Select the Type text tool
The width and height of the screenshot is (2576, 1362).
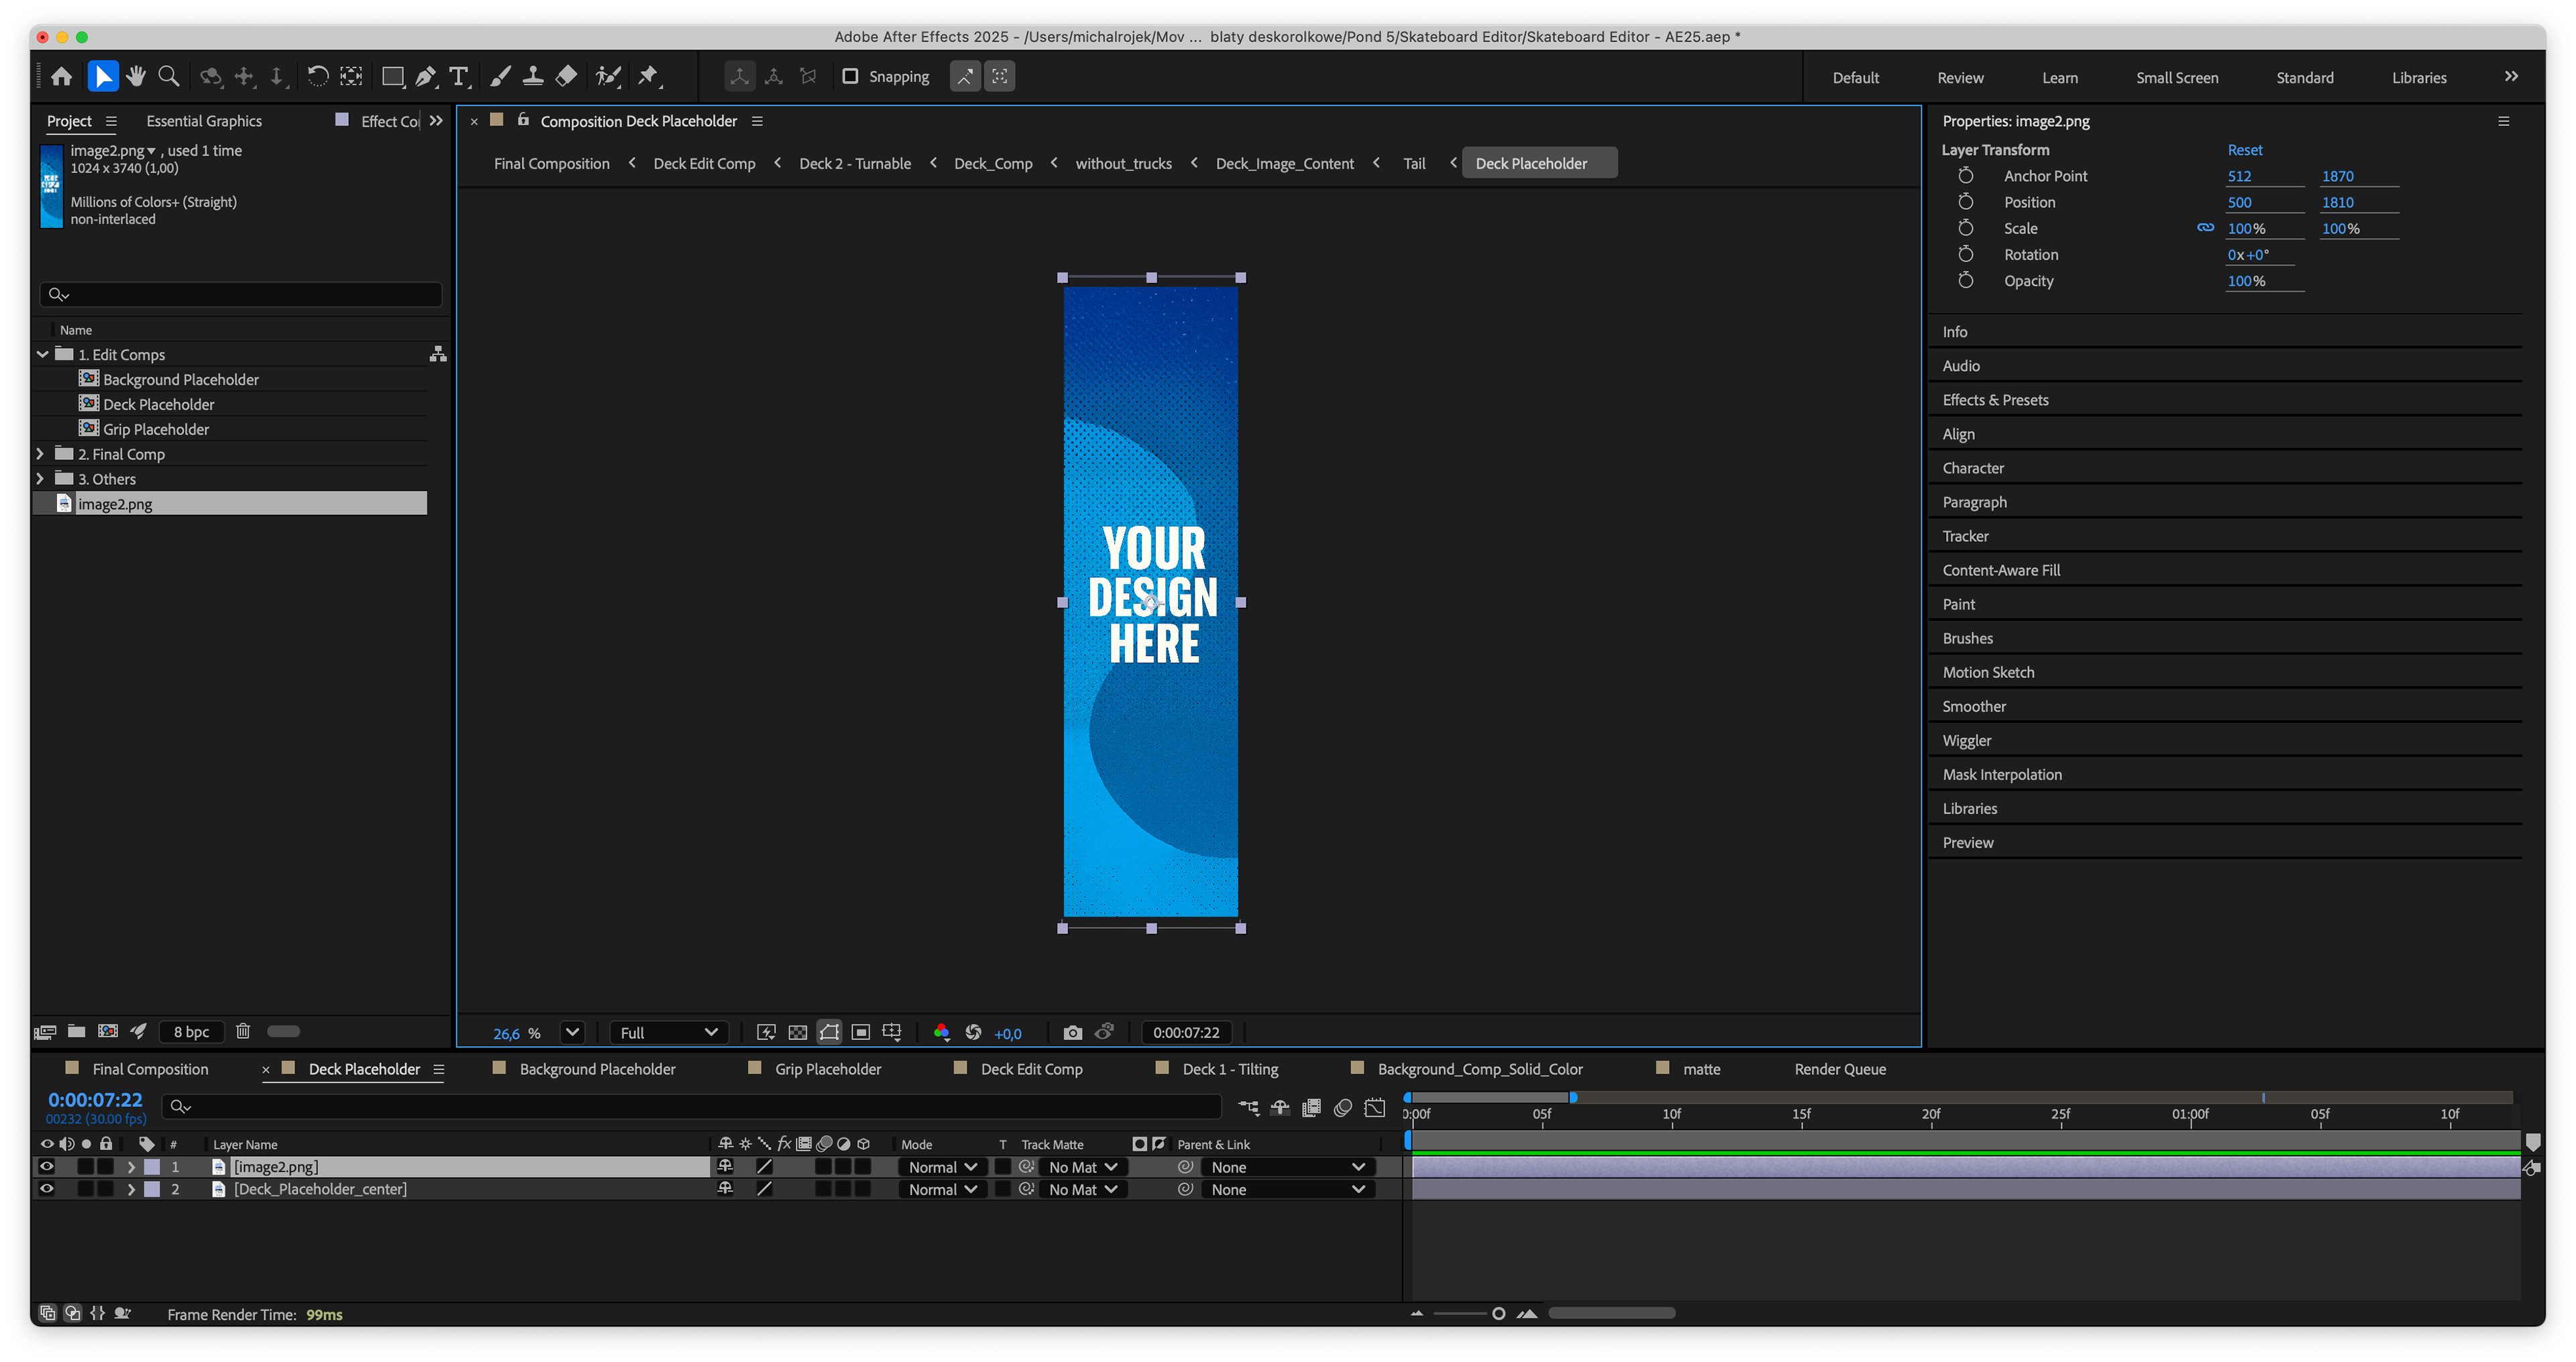[459, 76]
